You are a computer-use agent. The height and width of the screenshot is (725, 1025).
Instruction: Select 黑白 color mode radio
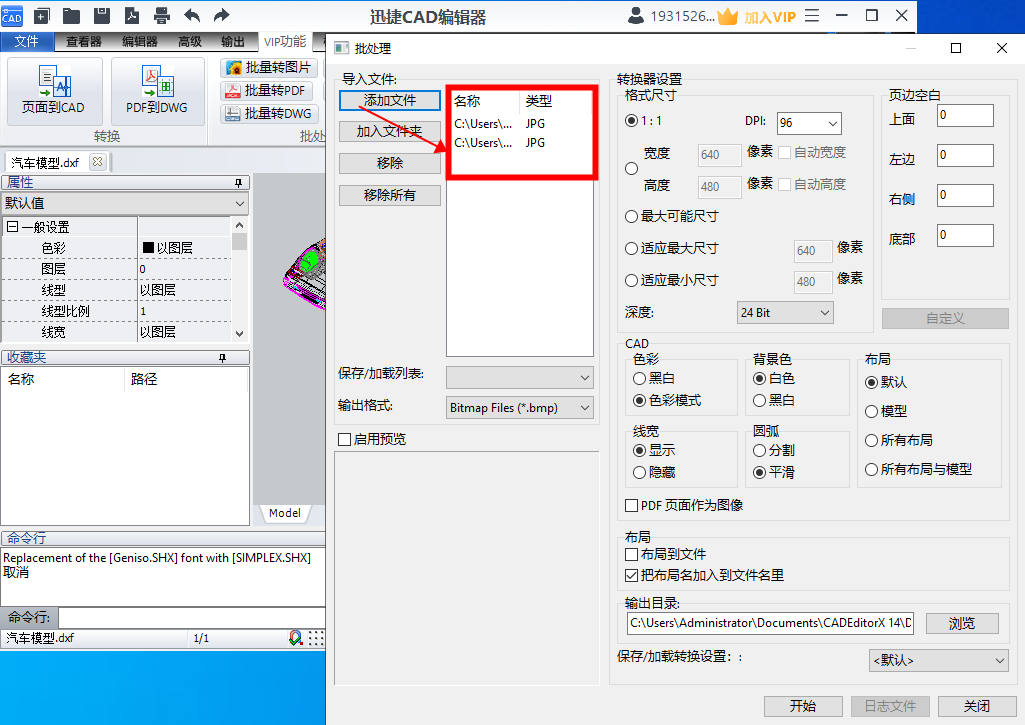[x=640, y=379]
